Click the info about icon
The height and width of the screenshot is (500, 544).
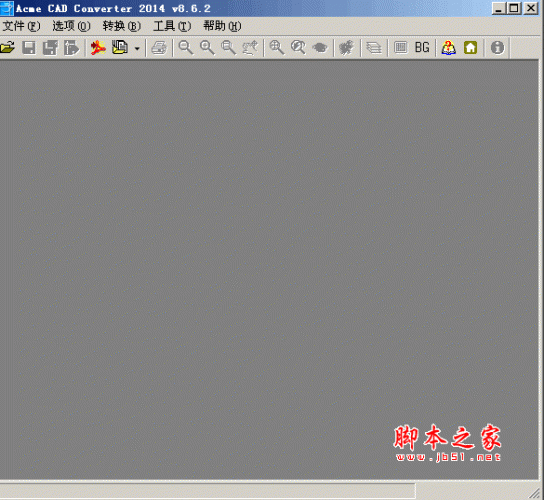497,48
